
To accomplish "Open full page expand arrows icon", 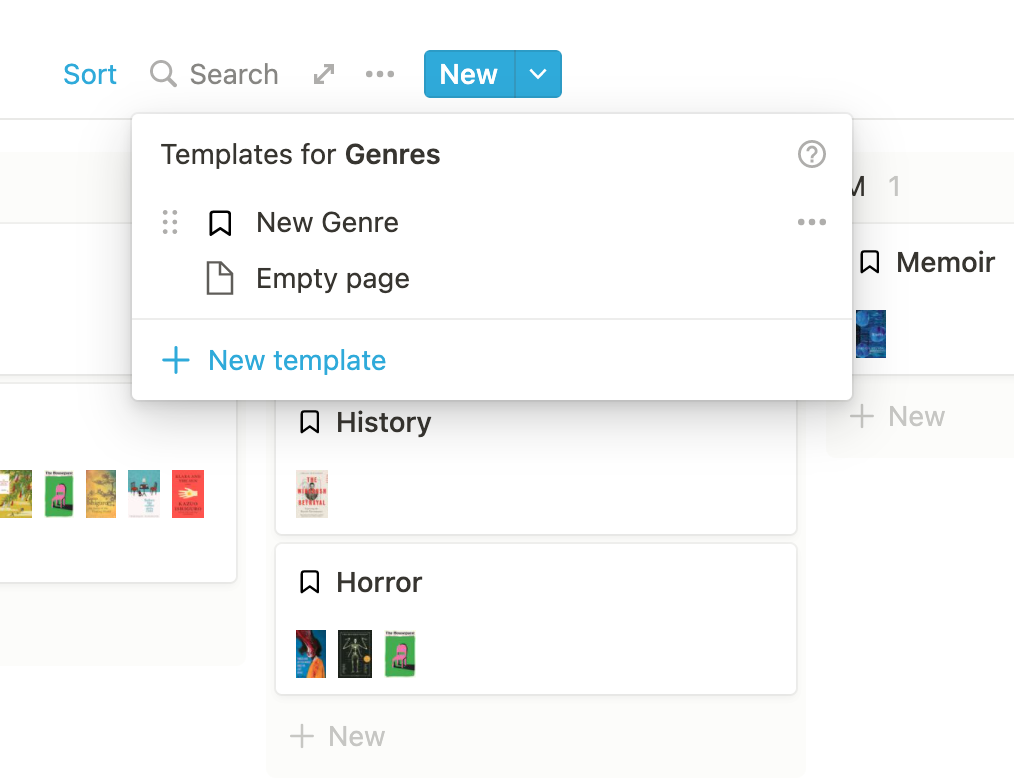I will pyautogui.click(x=323, y=74).
